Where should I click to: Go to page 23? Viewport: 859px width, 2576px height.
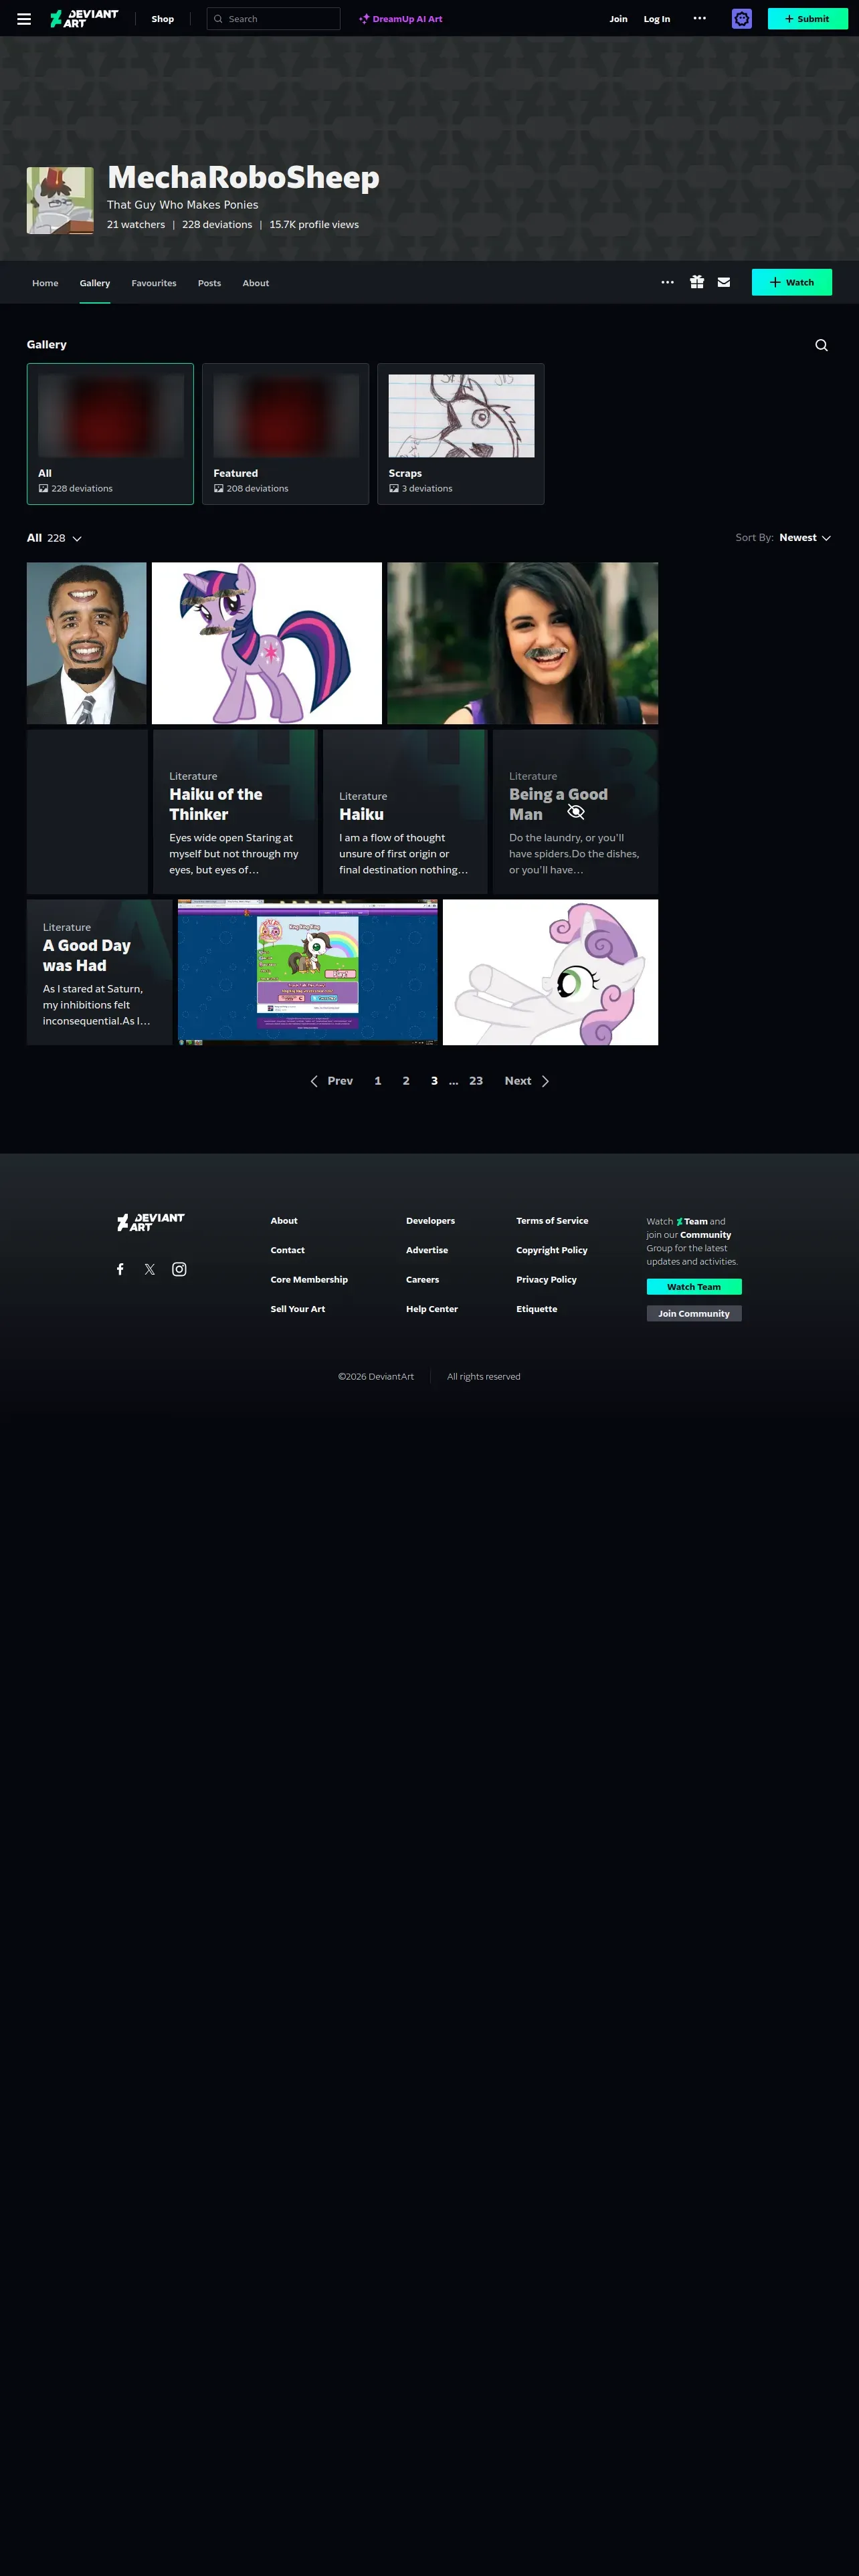click(x=476, y=1081)
